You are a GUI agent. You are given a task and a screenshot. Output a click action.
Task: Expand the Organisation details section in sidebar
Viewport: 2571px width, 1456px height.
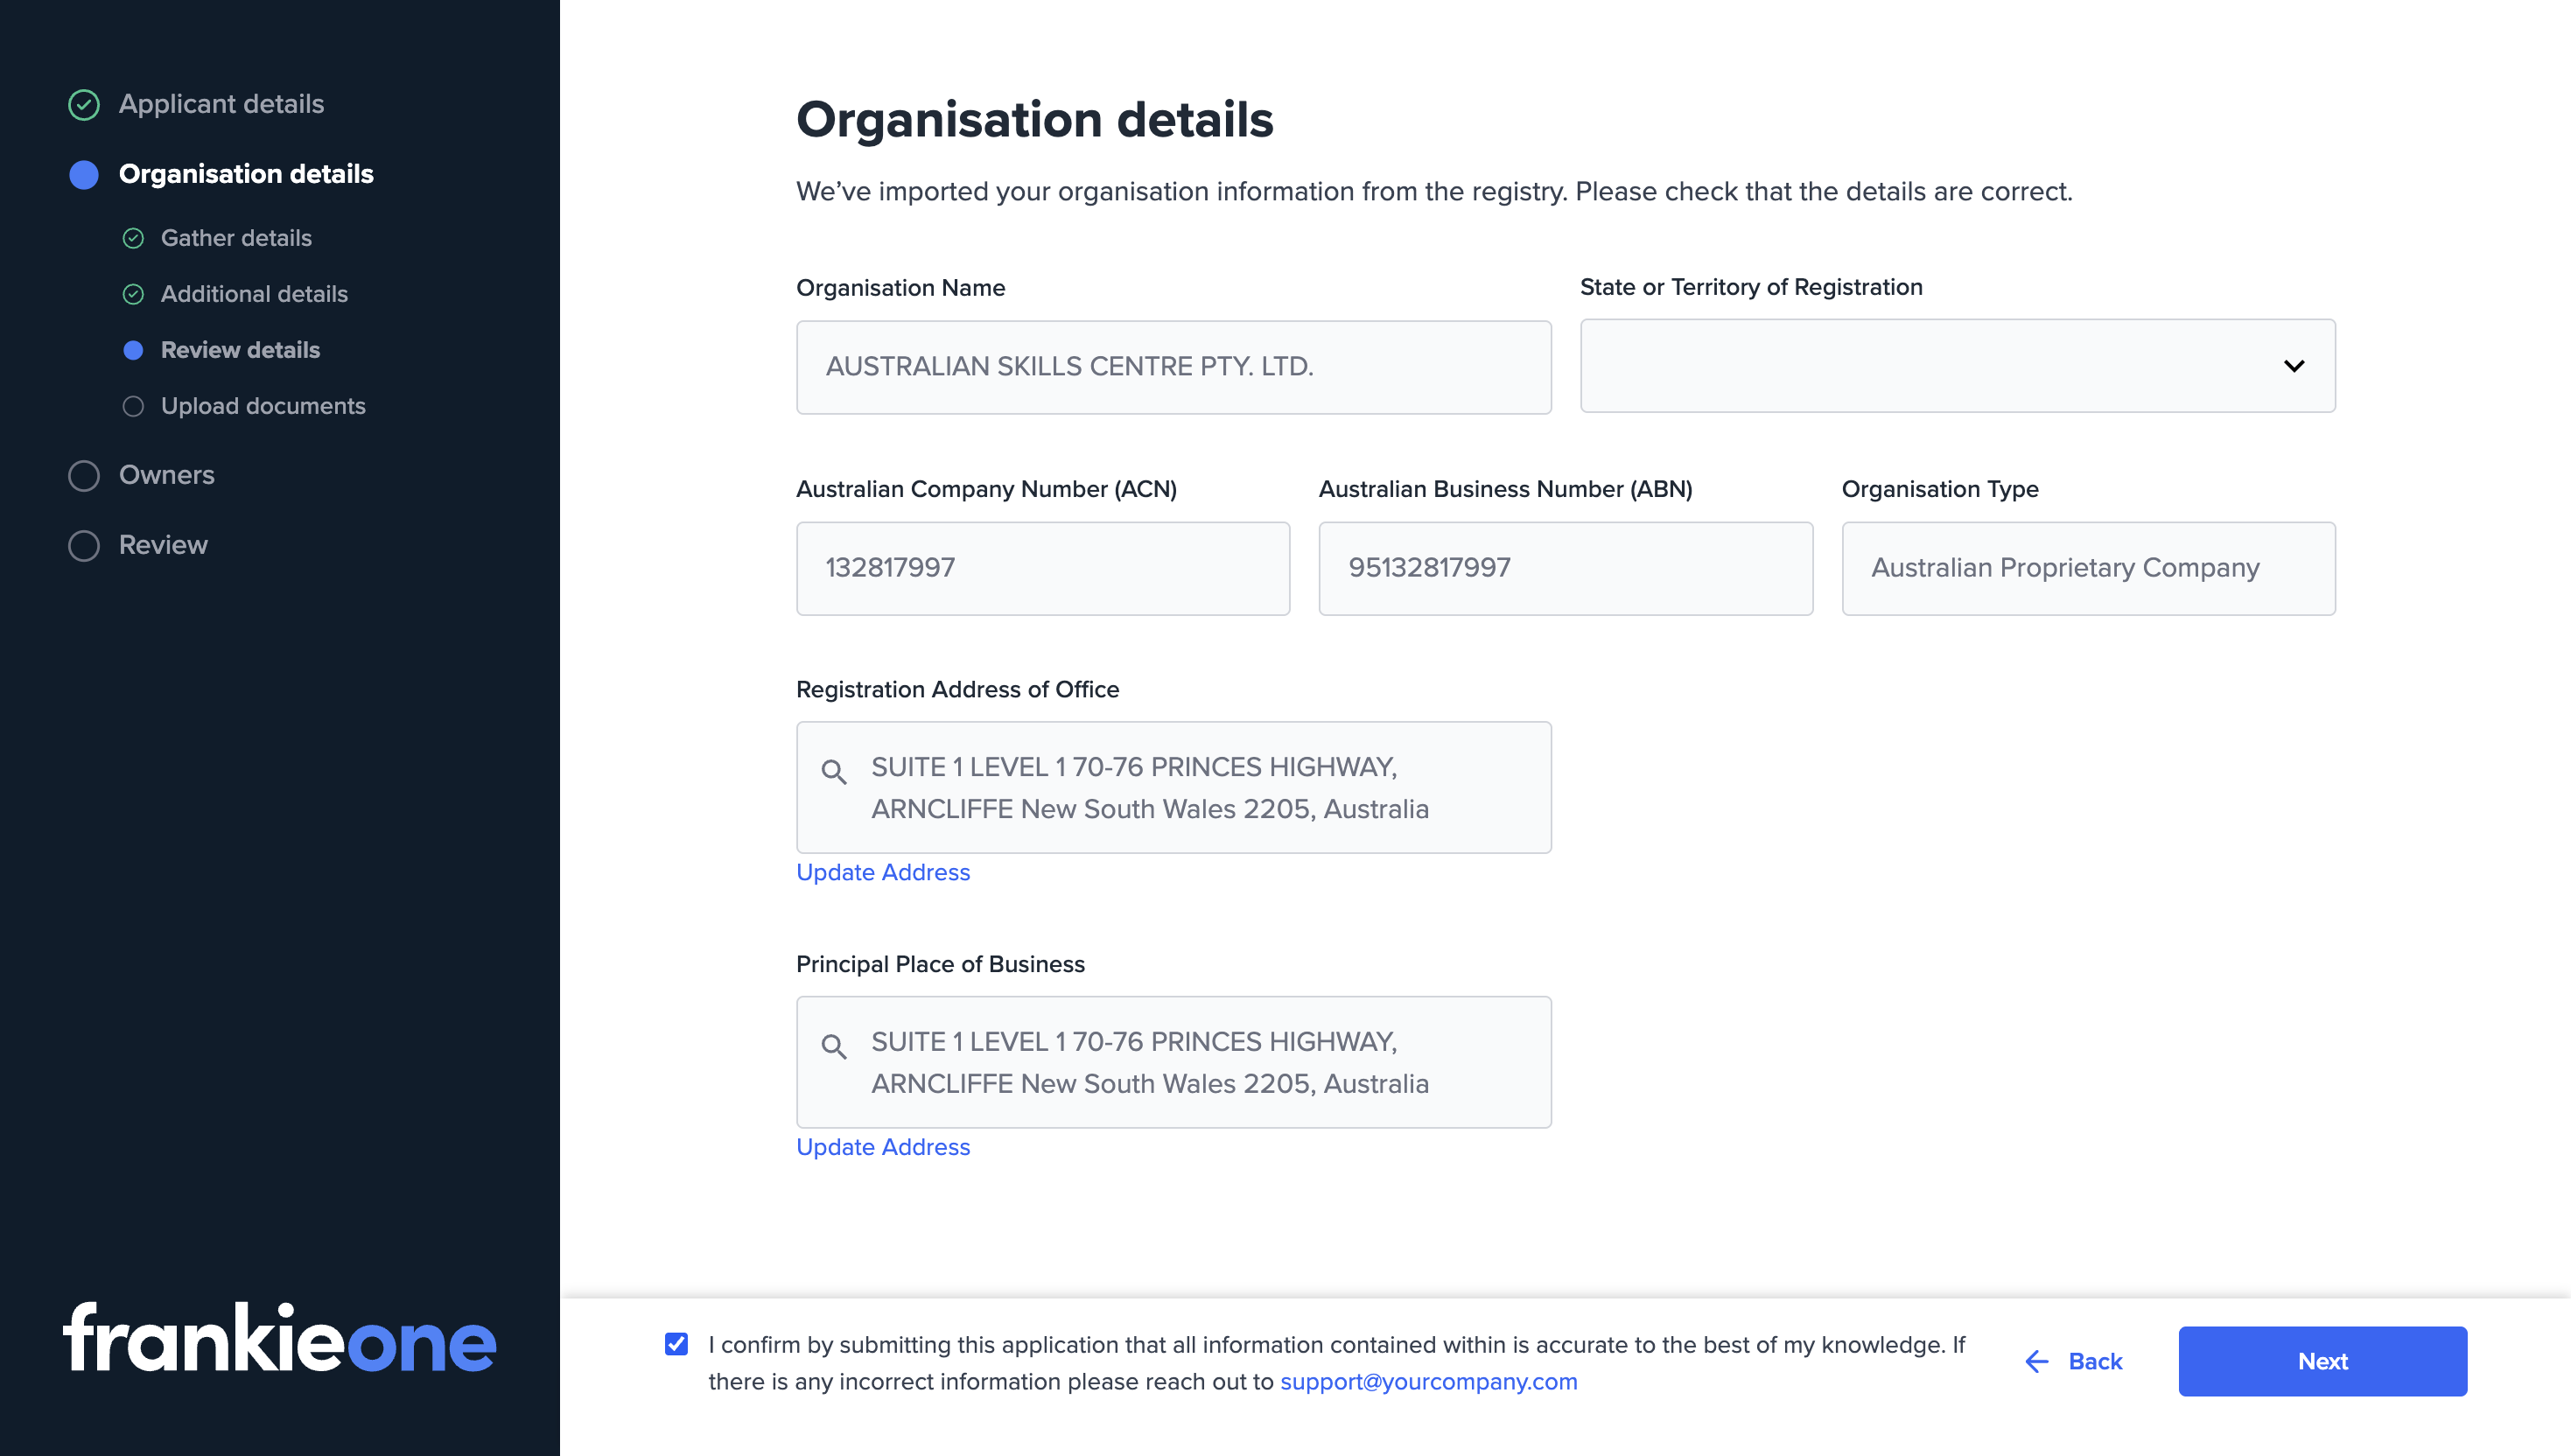tap(246, 174)
